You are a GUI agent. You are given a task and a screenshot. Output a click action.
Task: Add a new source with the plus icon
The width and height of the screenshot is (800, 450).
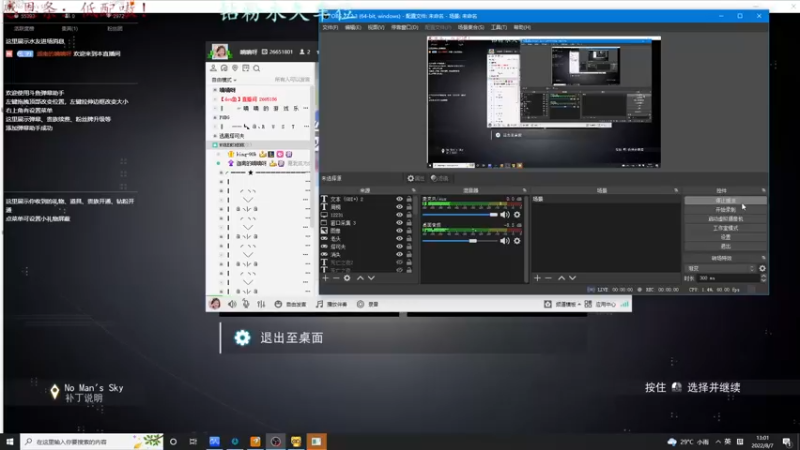(326, 278)
